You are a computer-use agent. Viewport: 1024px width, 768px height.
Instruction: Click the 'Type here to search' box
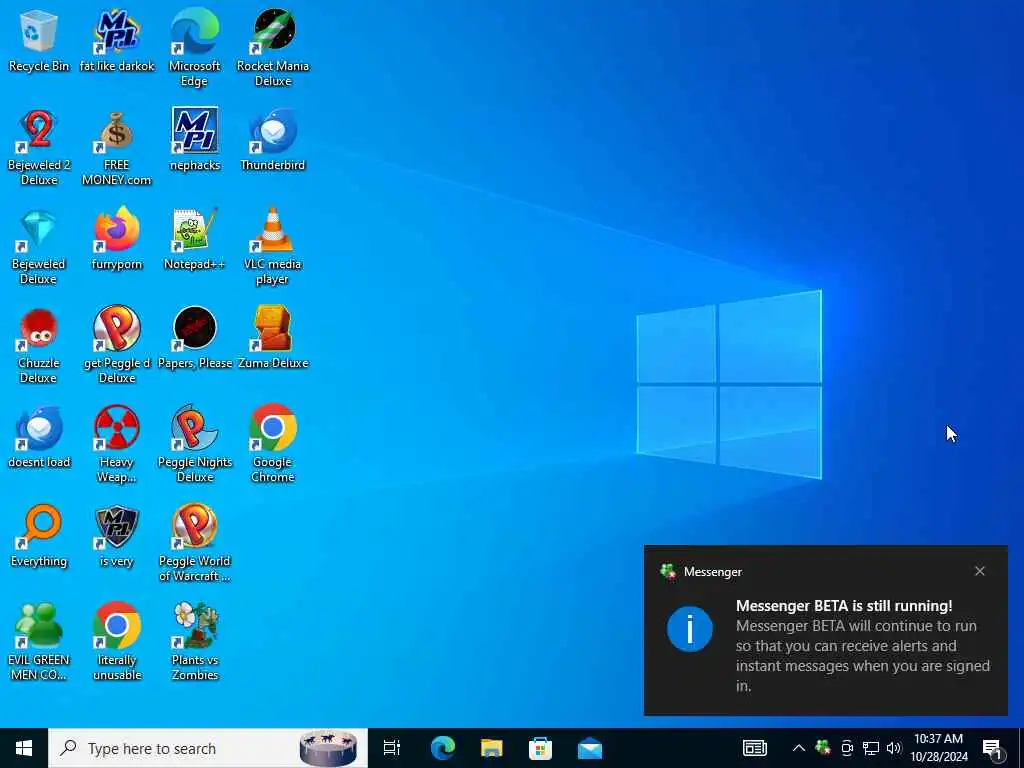click(x=208, y=748)
